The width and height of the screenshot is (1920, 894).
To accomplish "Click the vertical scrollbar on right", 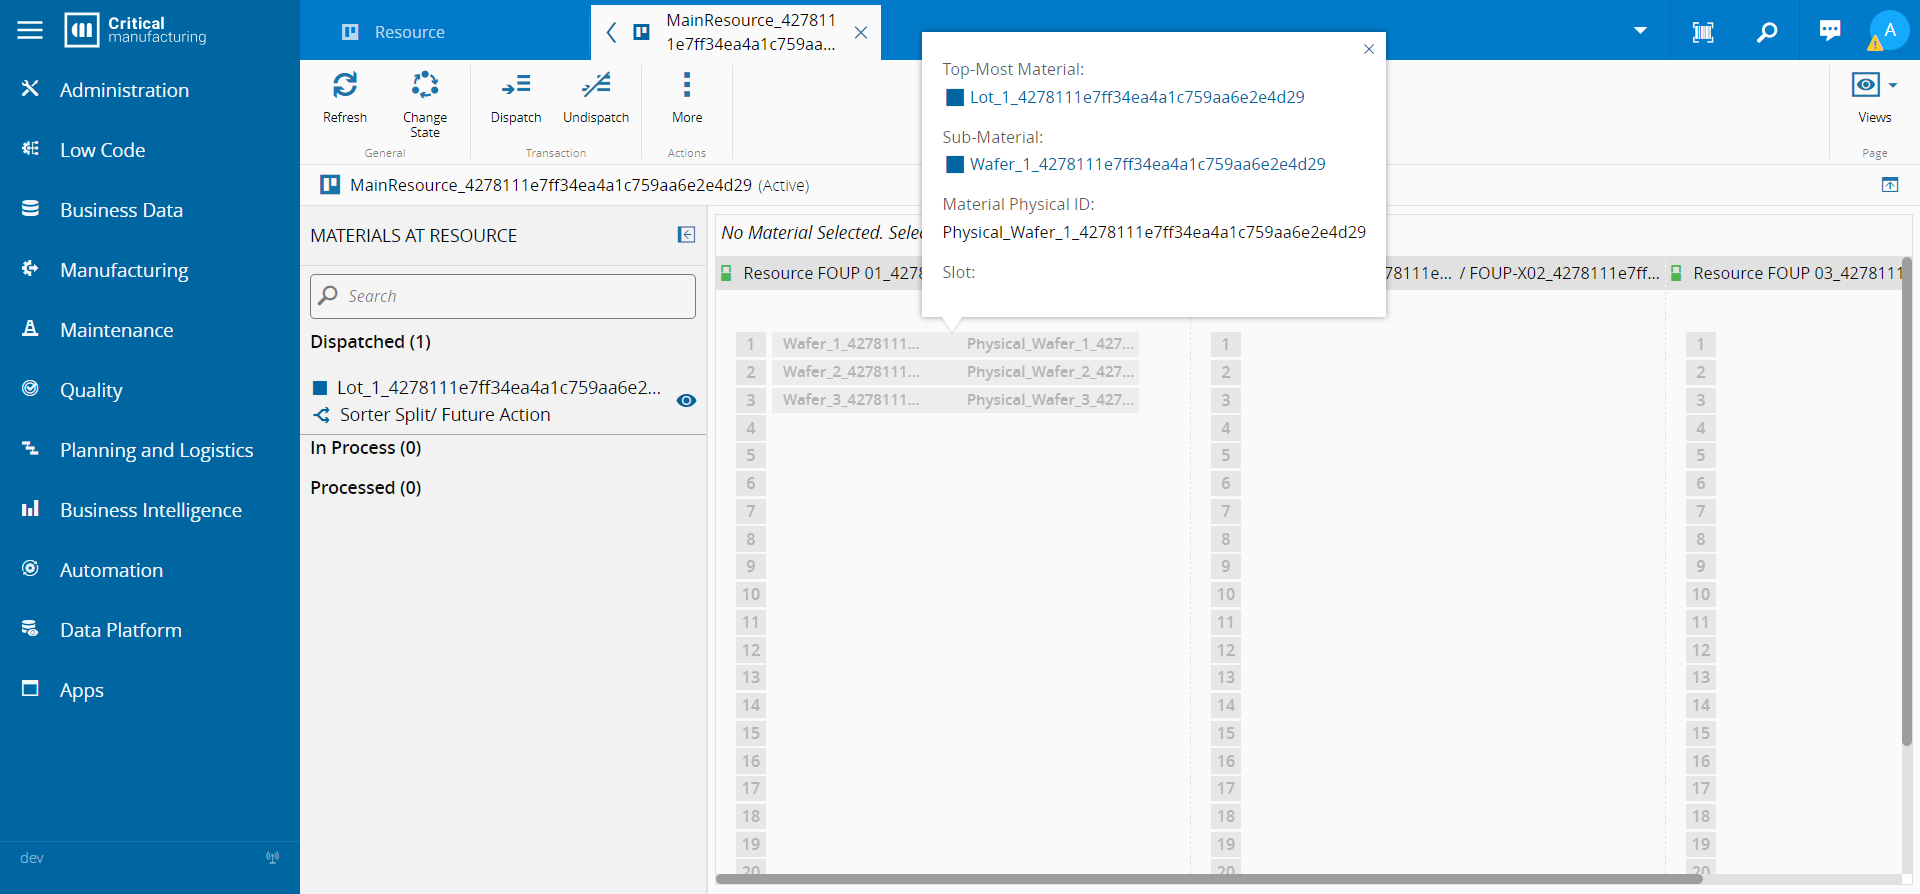I will click(x=1907, y=500).
